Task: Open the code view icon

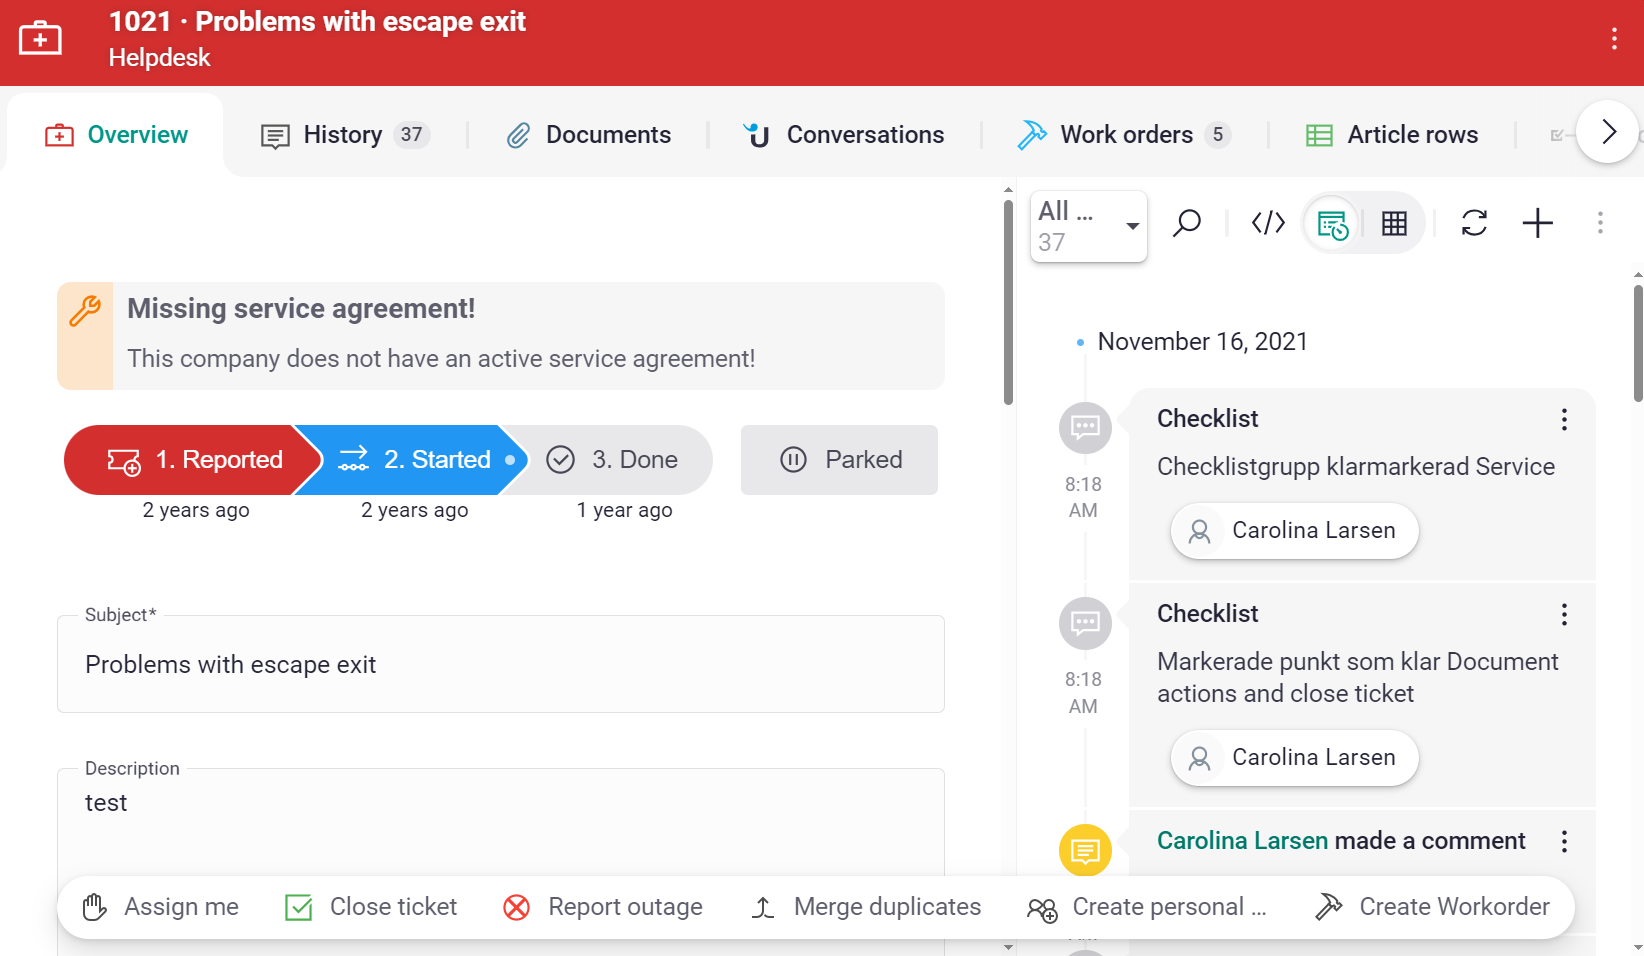Action: pyautogui.click(x=1268, y=223)
